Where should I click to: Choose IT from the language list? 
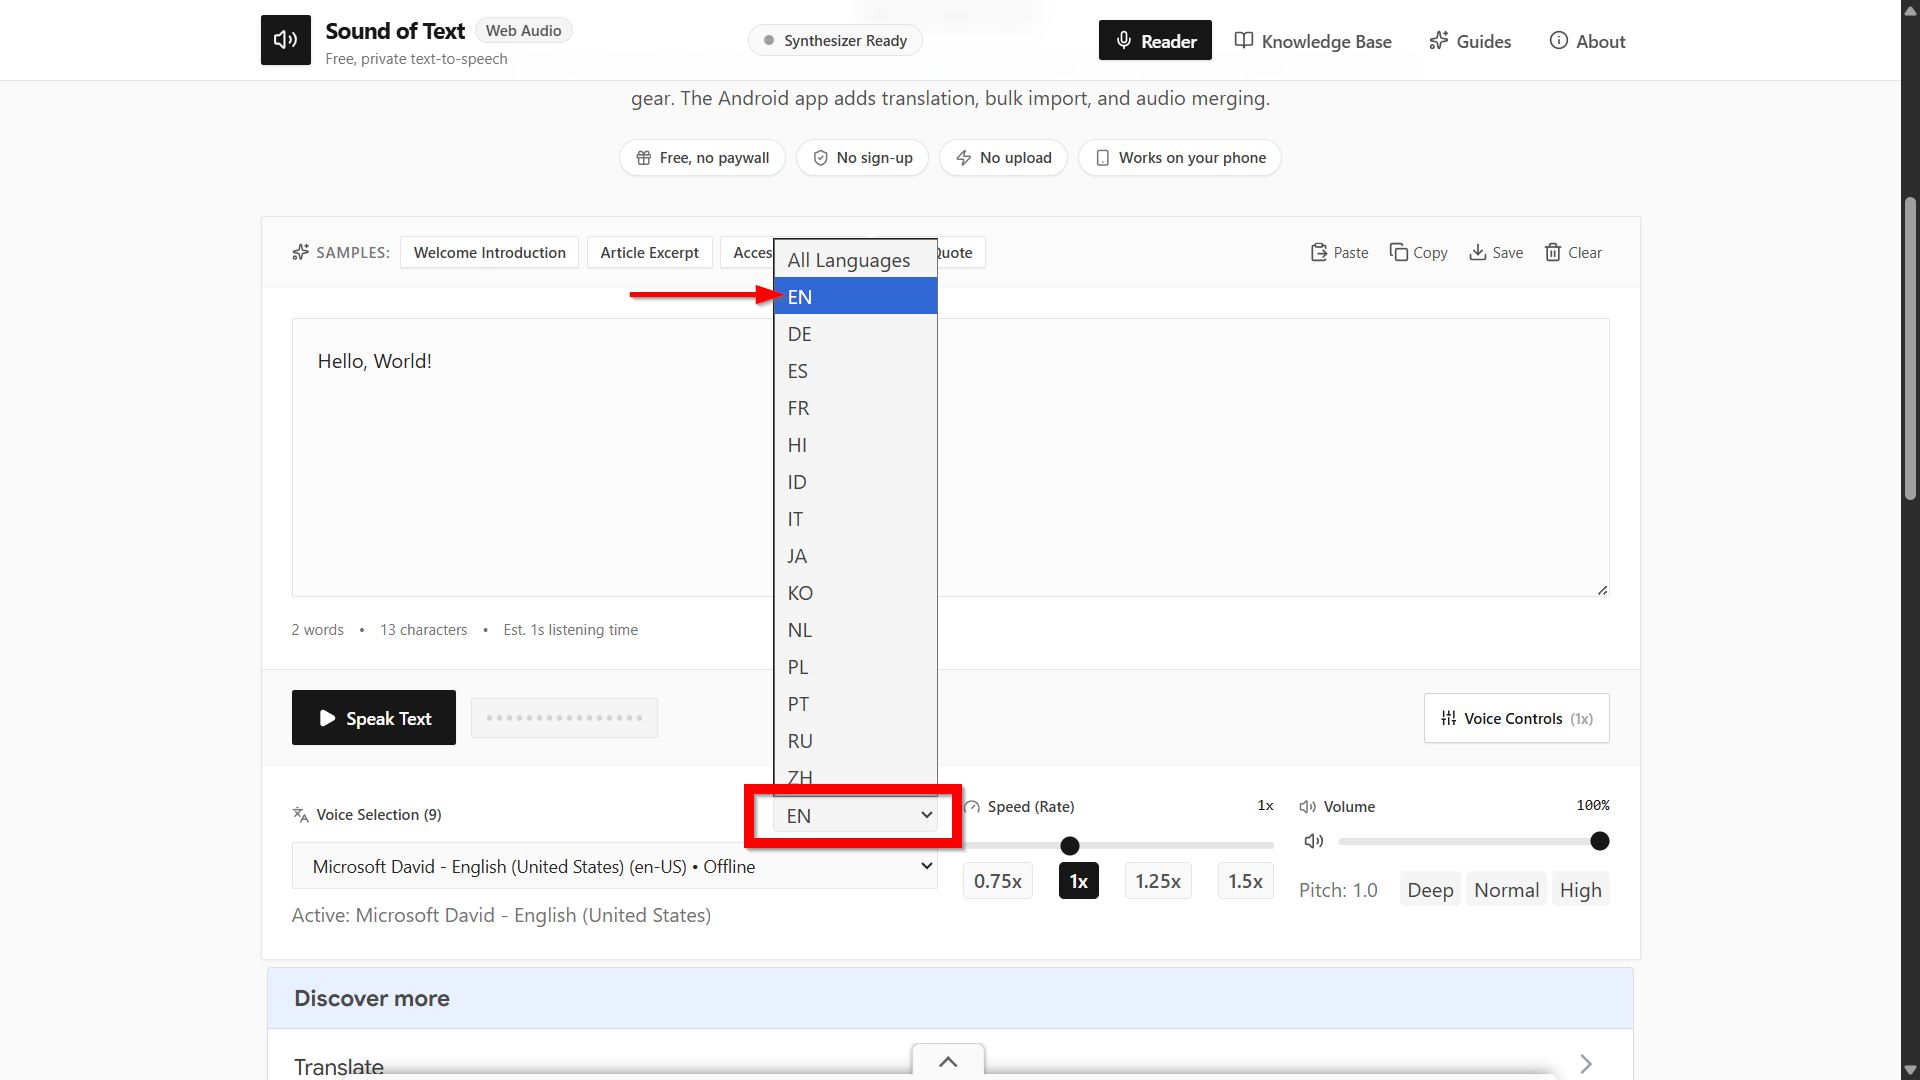(855, 519)
